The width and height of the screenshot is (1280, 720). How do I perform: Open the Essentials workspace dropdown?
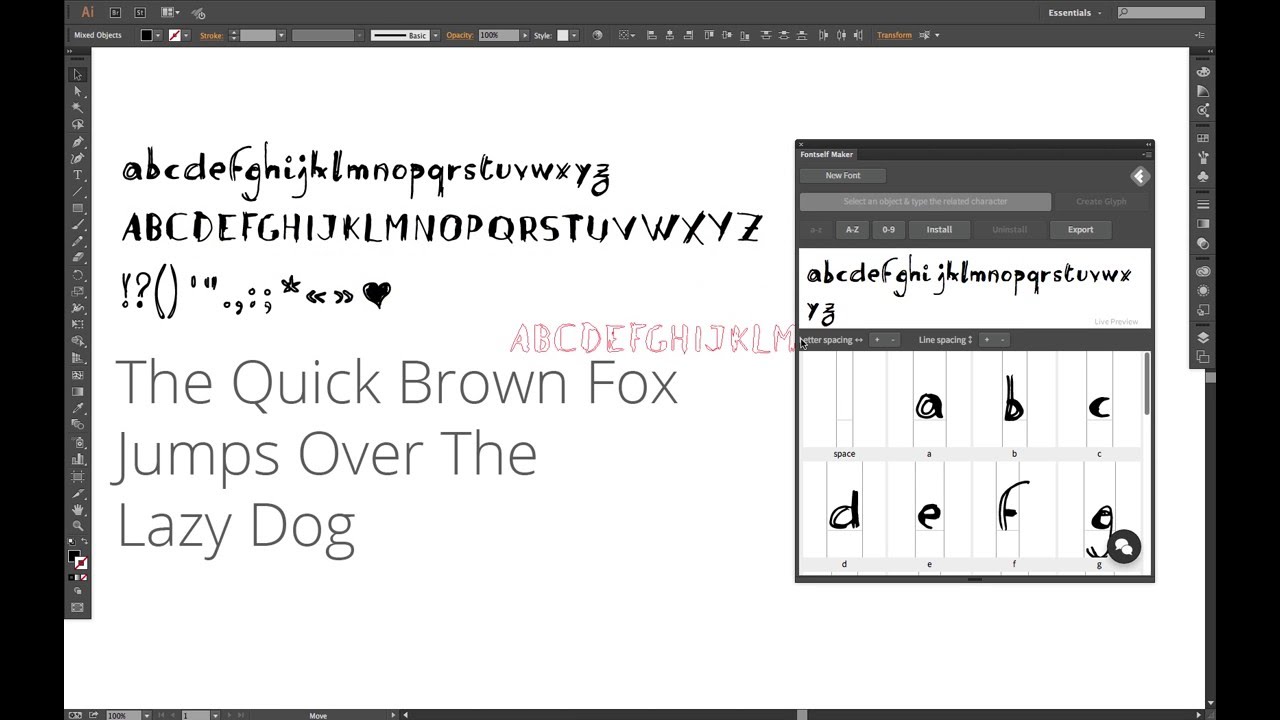(1074, 13)
